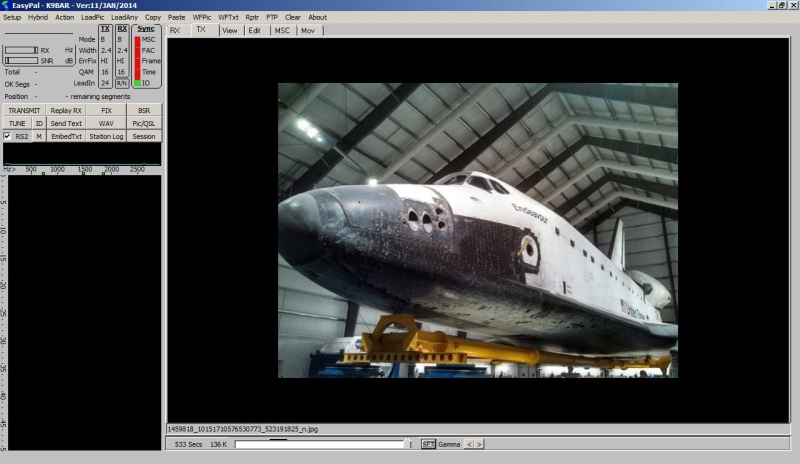The height and width of the screenshot is (464, 800).
Task: Click the spectrum display above Hz scale
Action: [x=82, y=154]
